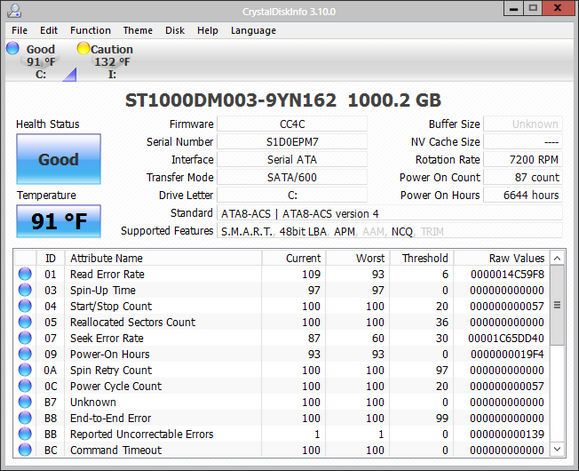The image size is (579, 471).
Task: Click the Good health status button
Action: [58, 159]
